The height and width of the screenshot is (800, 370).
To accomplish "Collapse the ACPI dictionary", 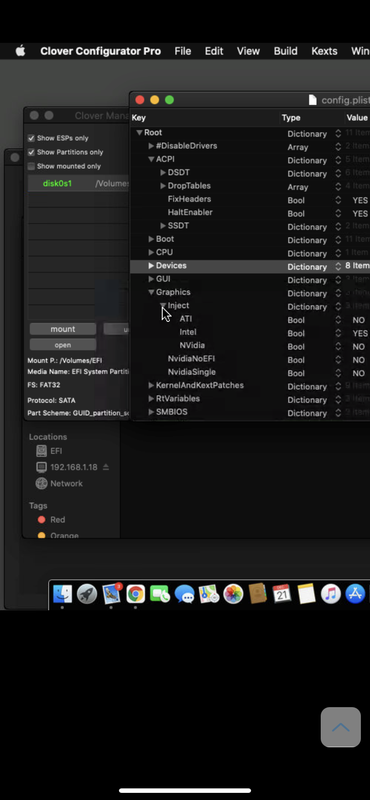I will tap(151, 159).
